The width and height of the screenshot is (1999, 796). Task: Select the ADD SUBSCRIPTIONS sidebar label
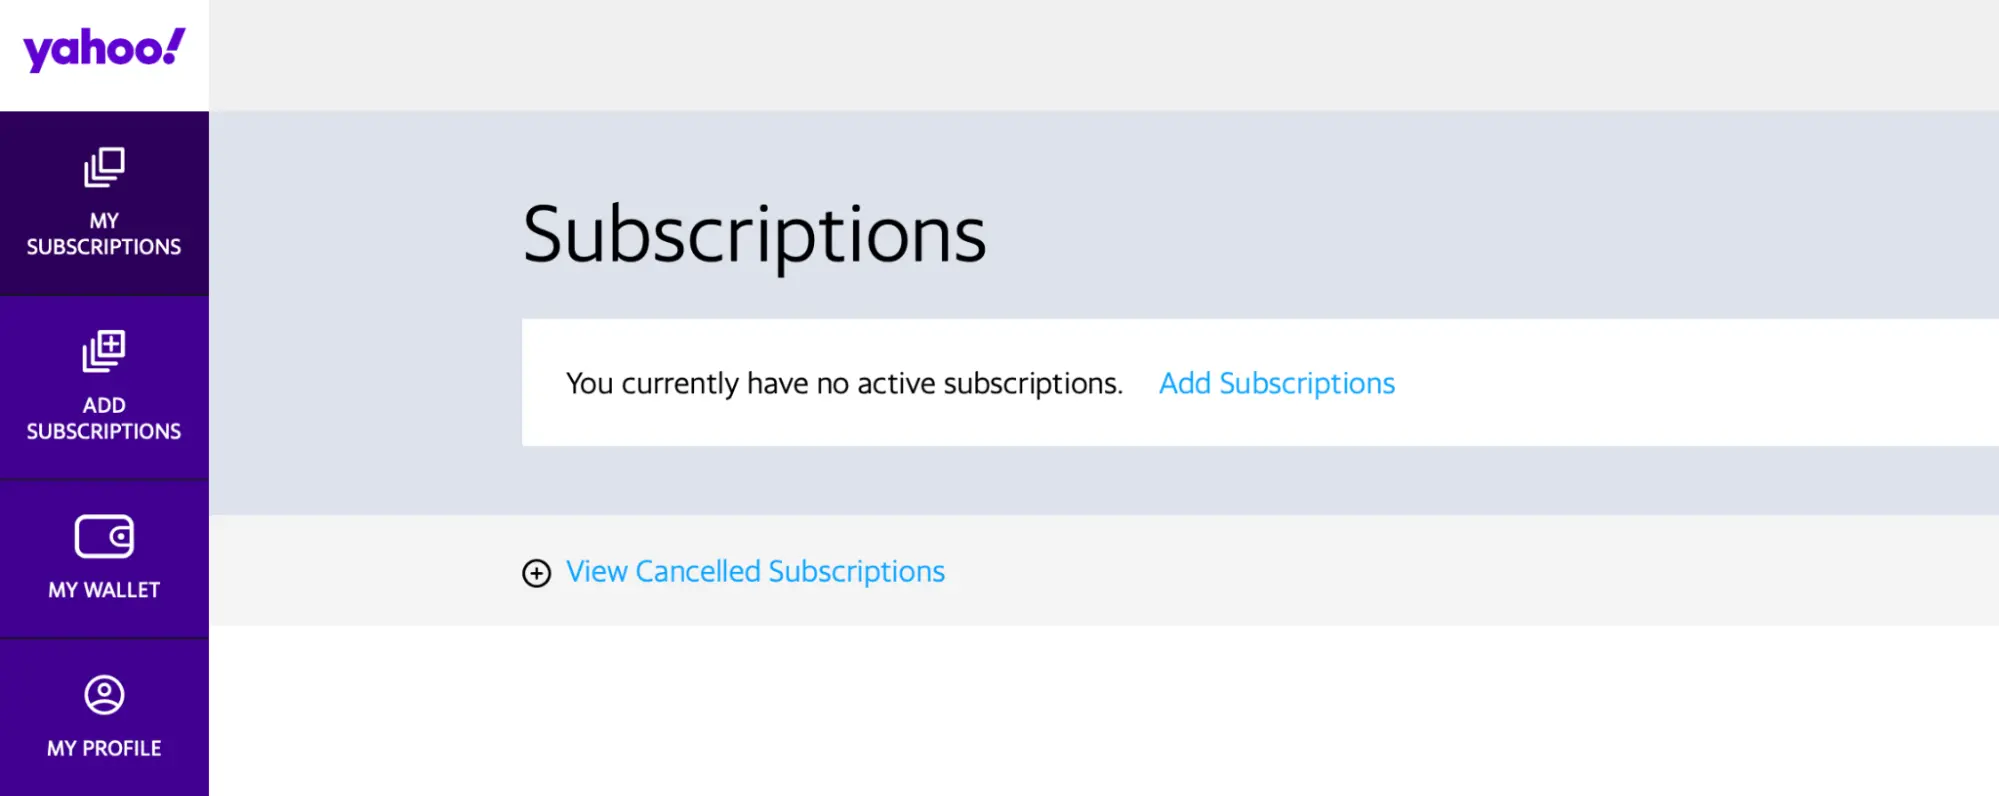coord(104,419)
